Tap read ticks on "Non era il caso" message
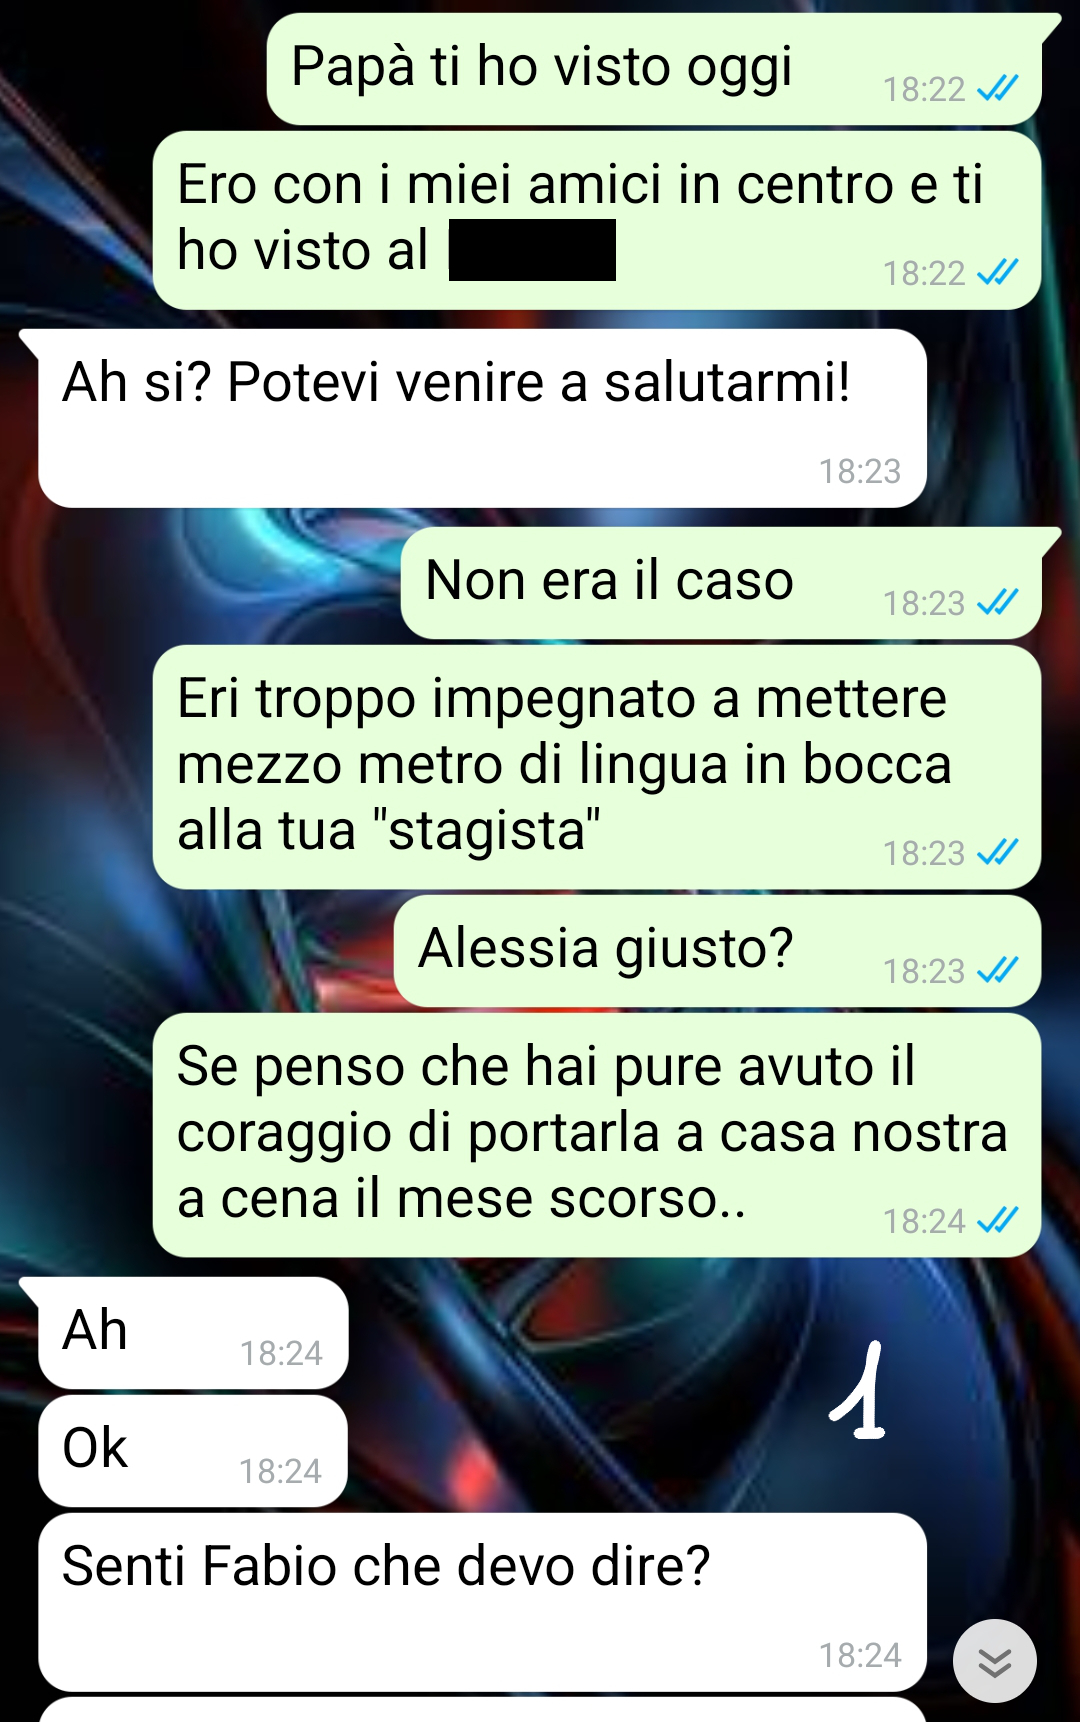 [x=997, y=602]
